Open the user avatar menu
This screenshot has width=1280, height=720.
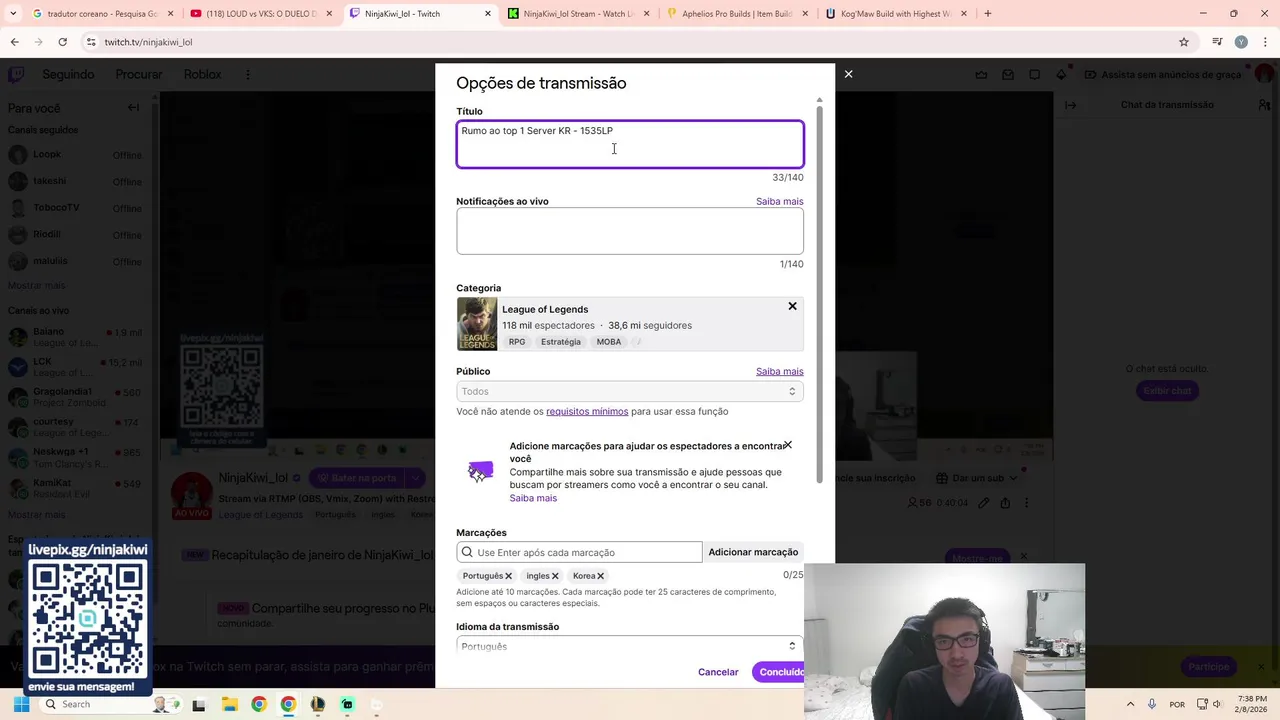[x=1265, y=74]
